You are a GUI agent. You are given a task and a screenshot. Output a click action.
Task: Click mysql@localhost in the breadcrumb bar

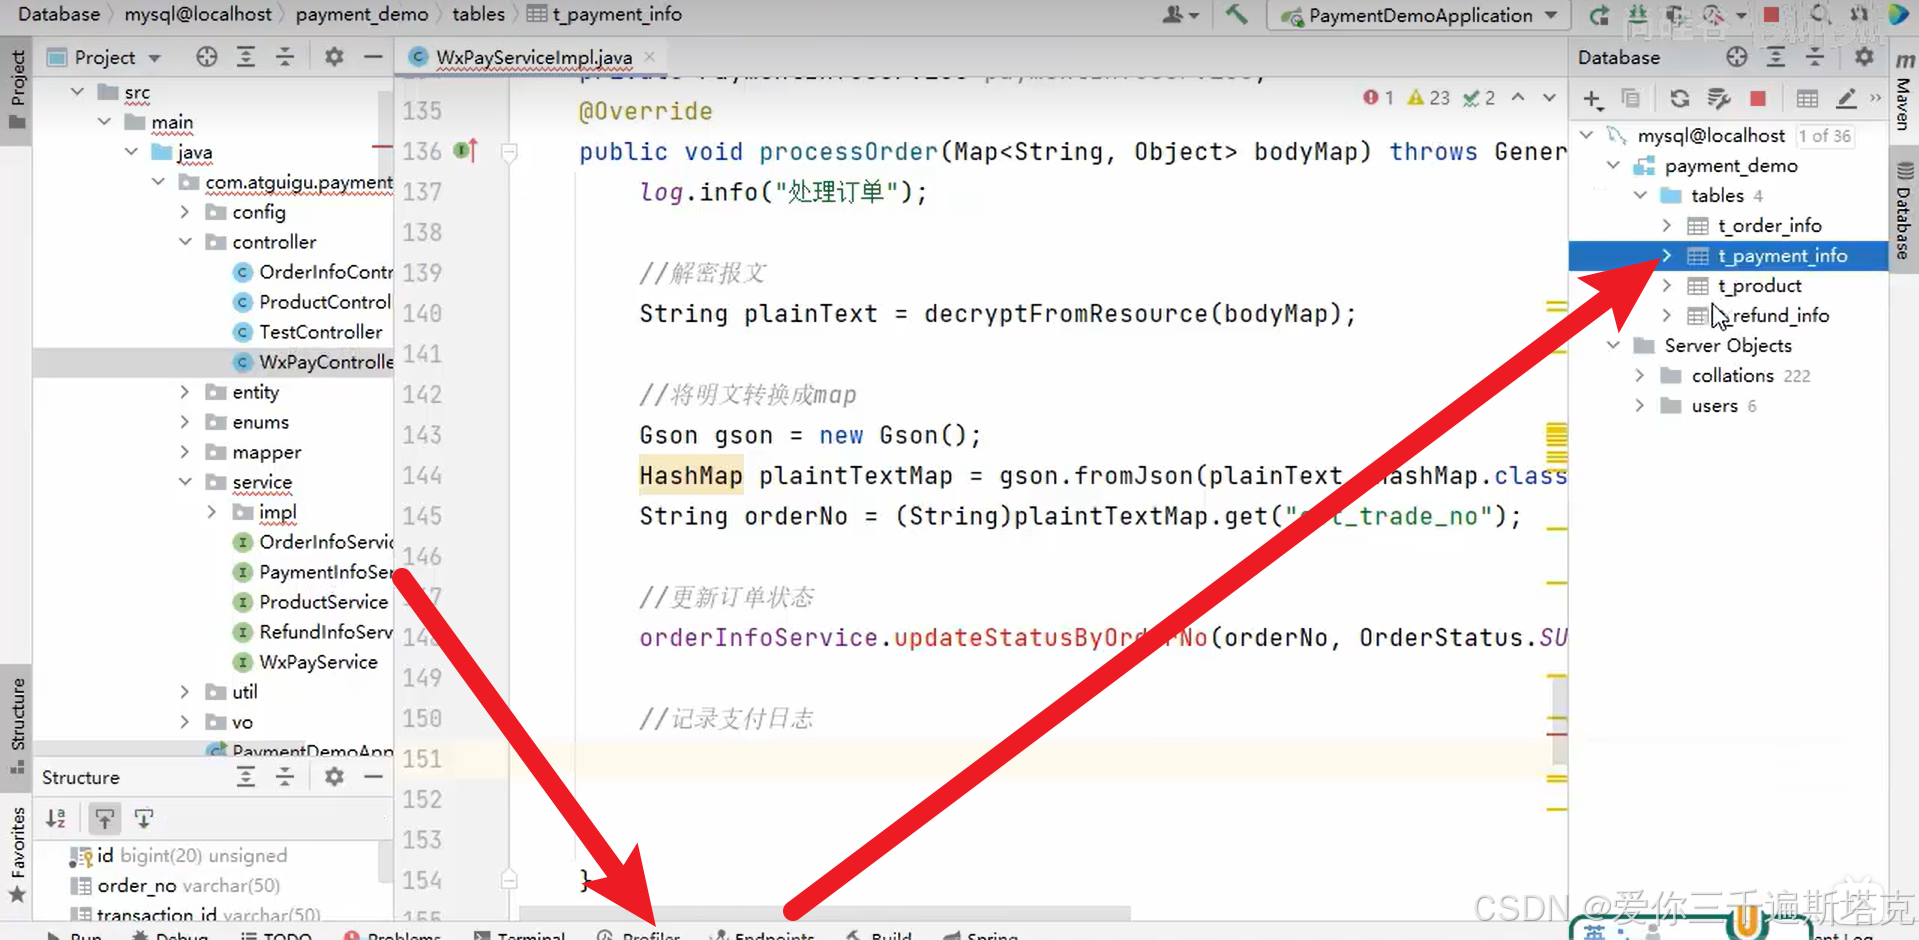pos(197,14)
